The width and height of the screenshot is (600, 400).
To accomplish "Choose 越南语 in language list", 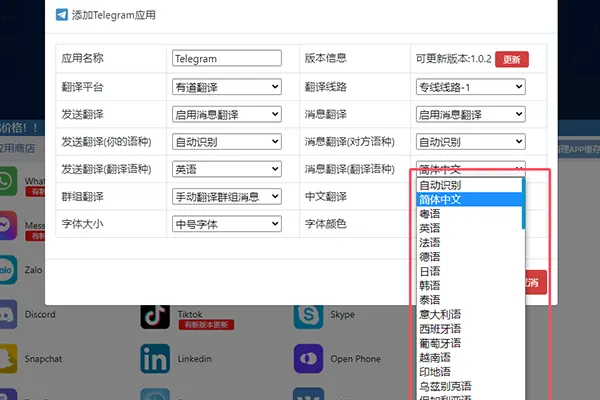I will click(469, 357).
